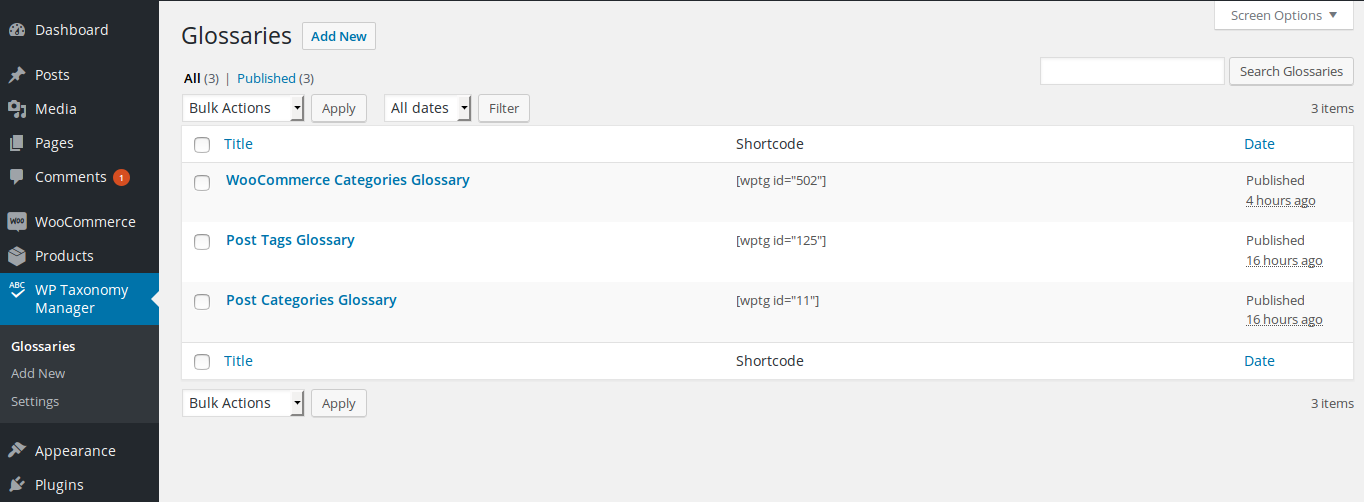Screen dimensions: 1364x502
Task: Focus the glossaries search text field
Action: (1132, 71)
